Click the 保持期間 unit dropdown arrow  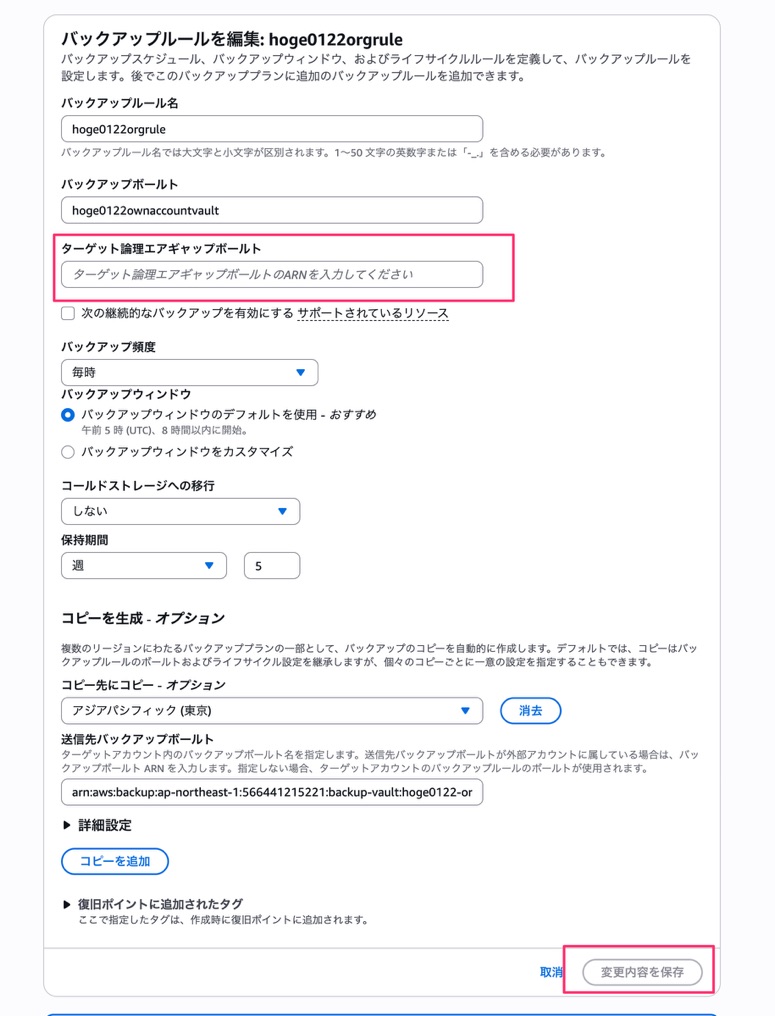[209, 566]
